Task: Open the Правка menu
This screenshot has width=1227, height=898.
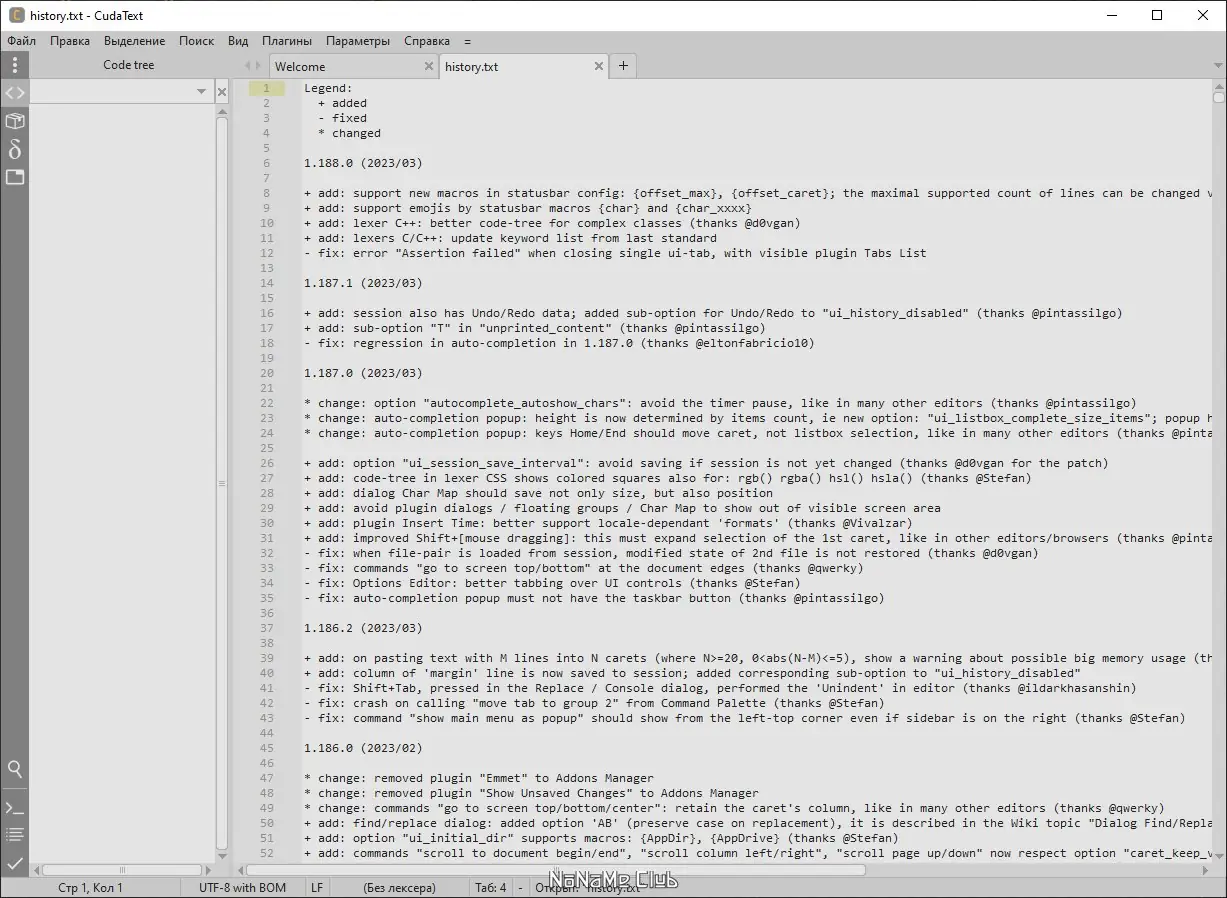Action: [x=70, y=41]
